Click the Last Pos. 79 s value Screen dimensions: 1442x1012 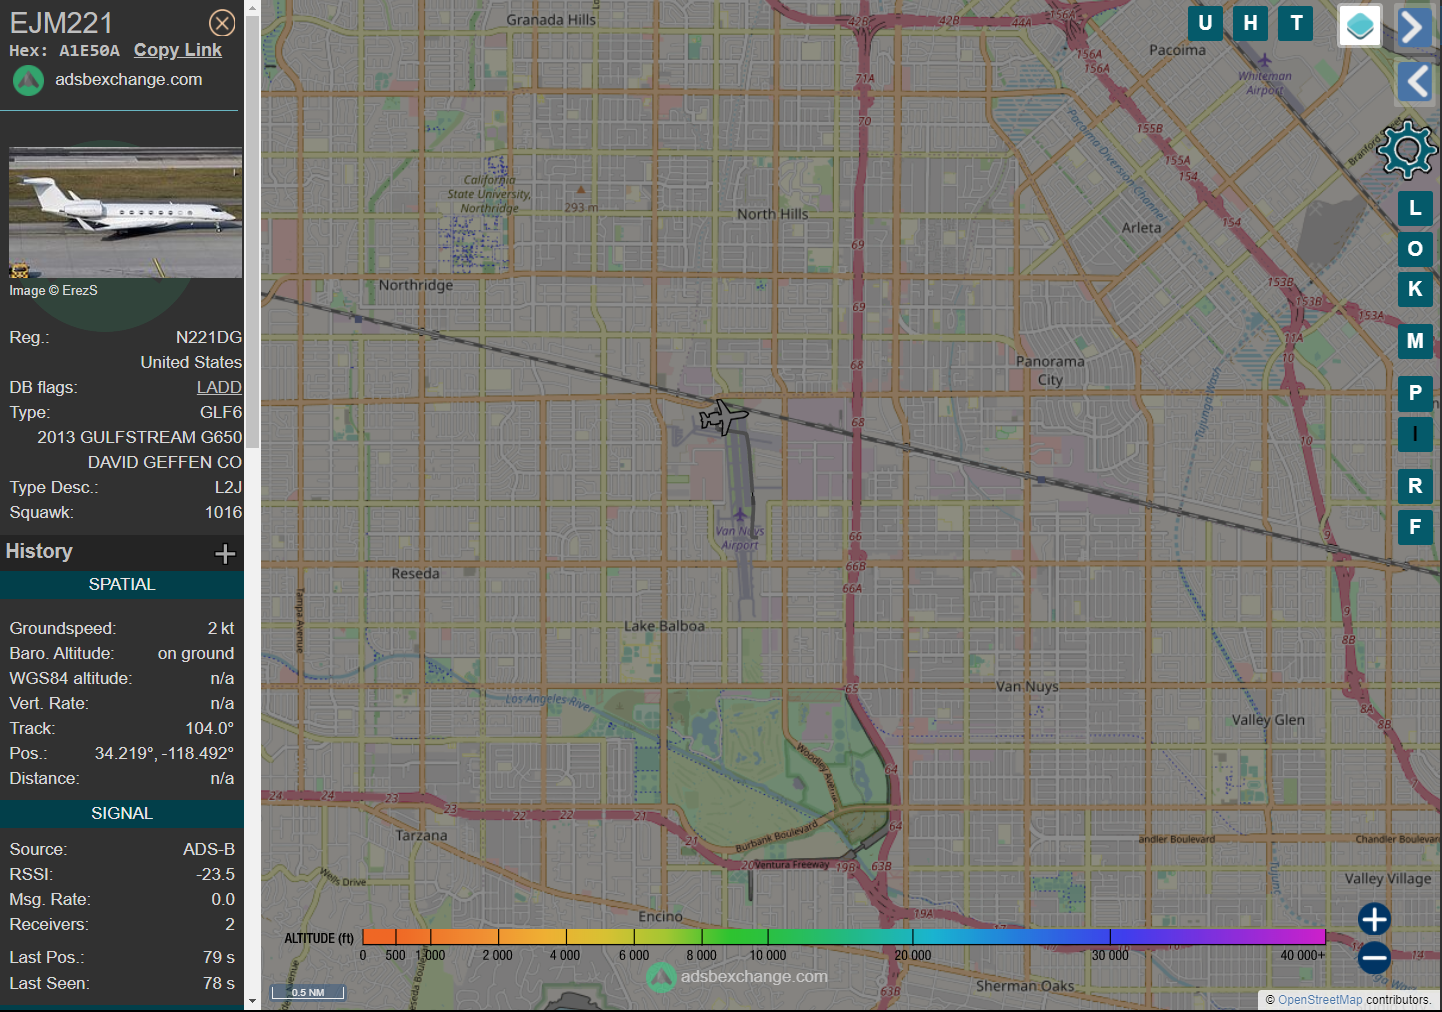tap(219, 957)
